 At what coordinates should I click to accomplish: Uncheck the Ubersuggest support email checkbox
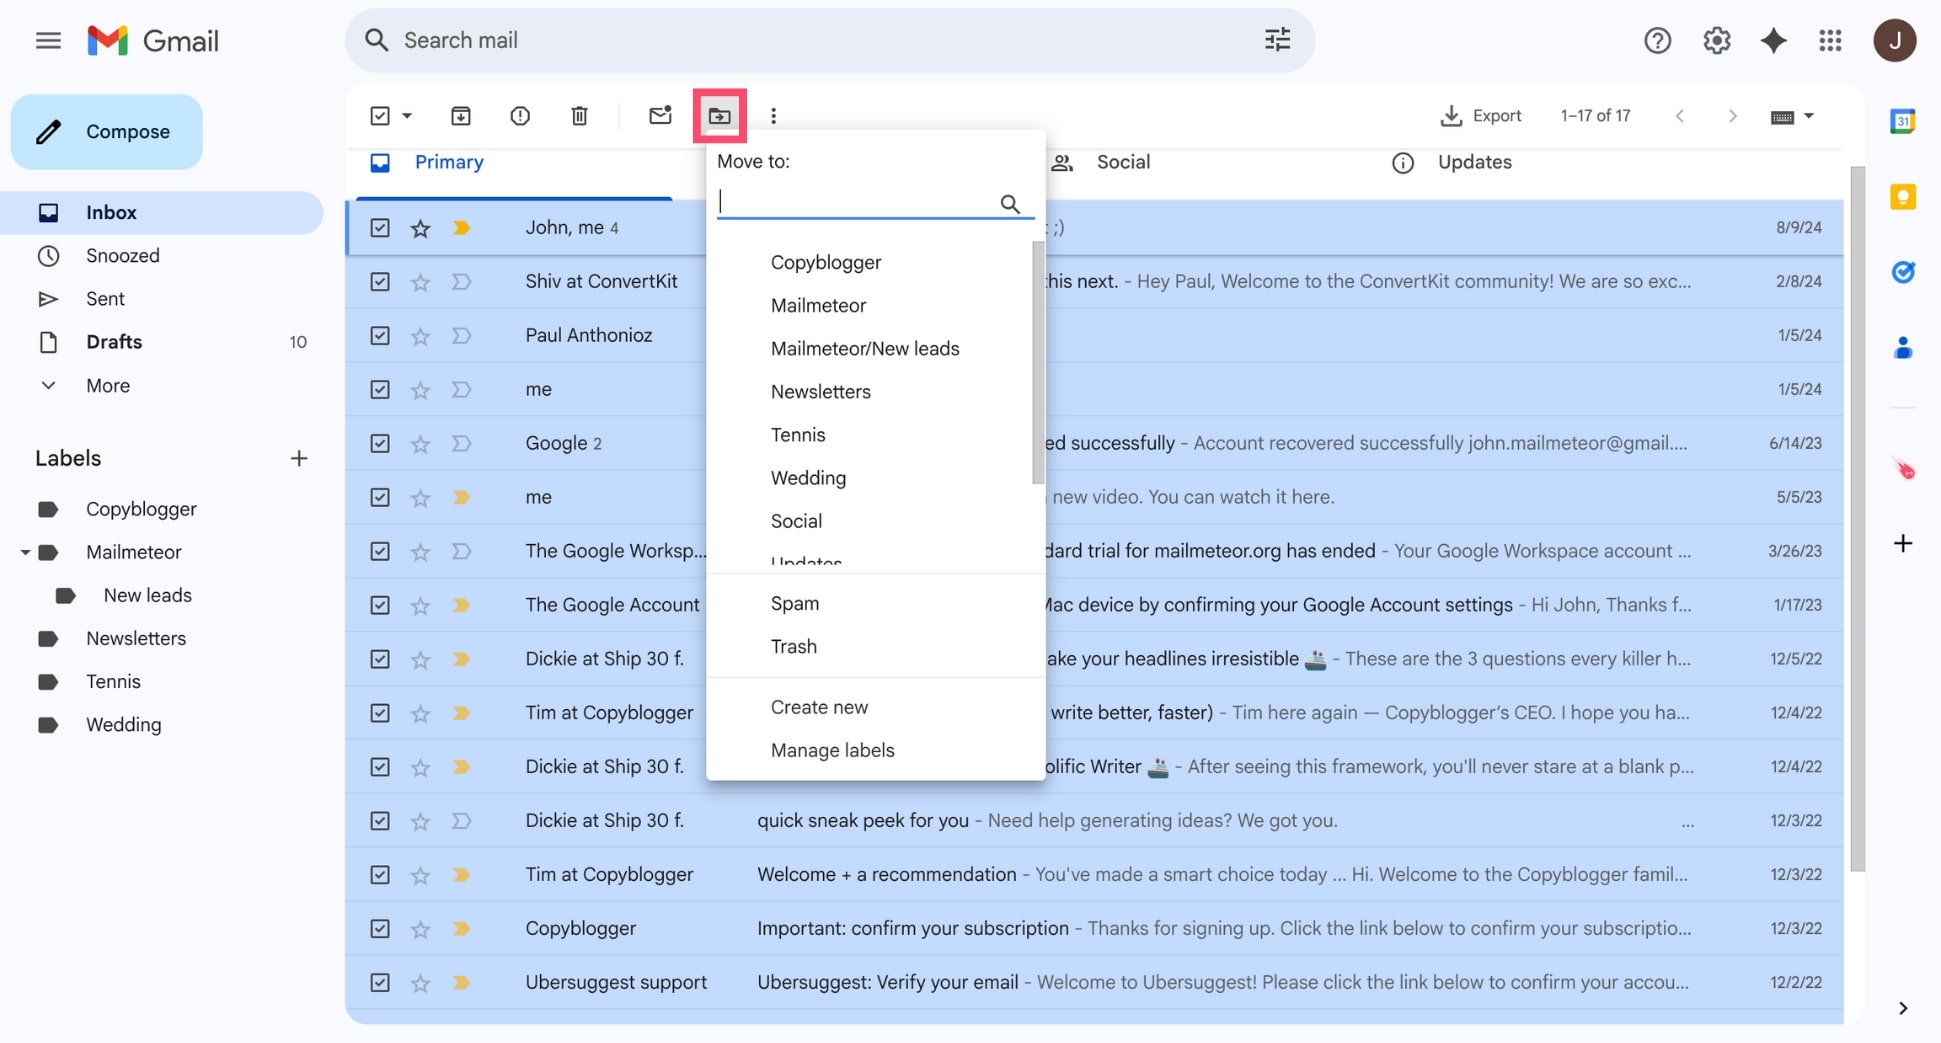380,983
